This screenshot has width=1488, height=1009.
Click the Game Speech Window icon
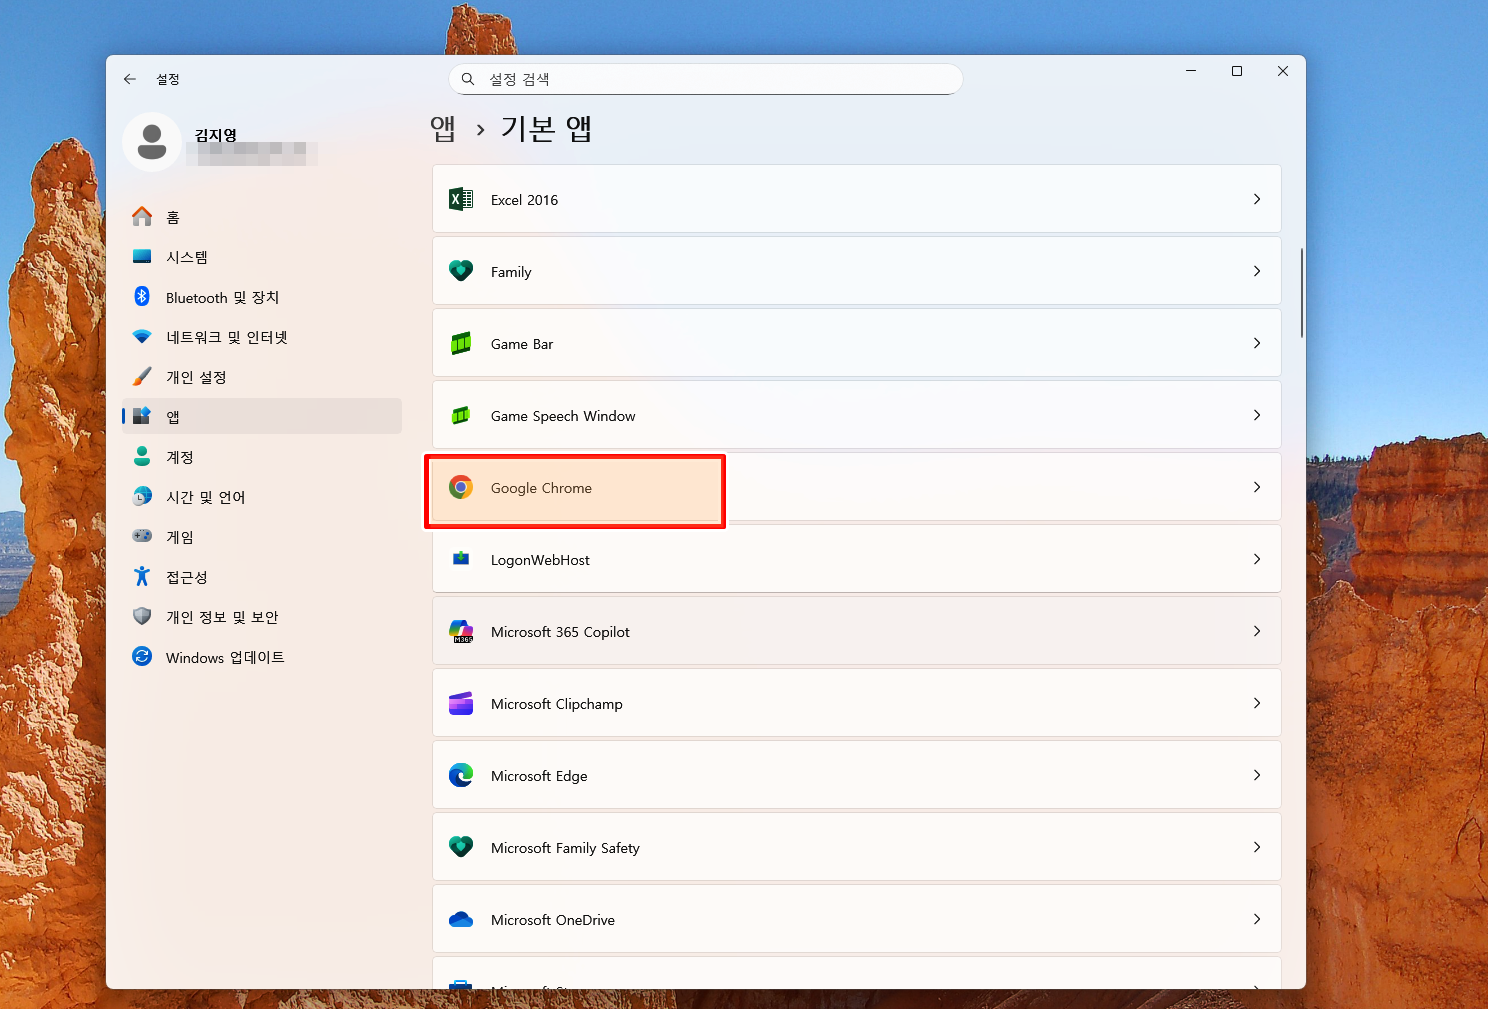point(461,415)
